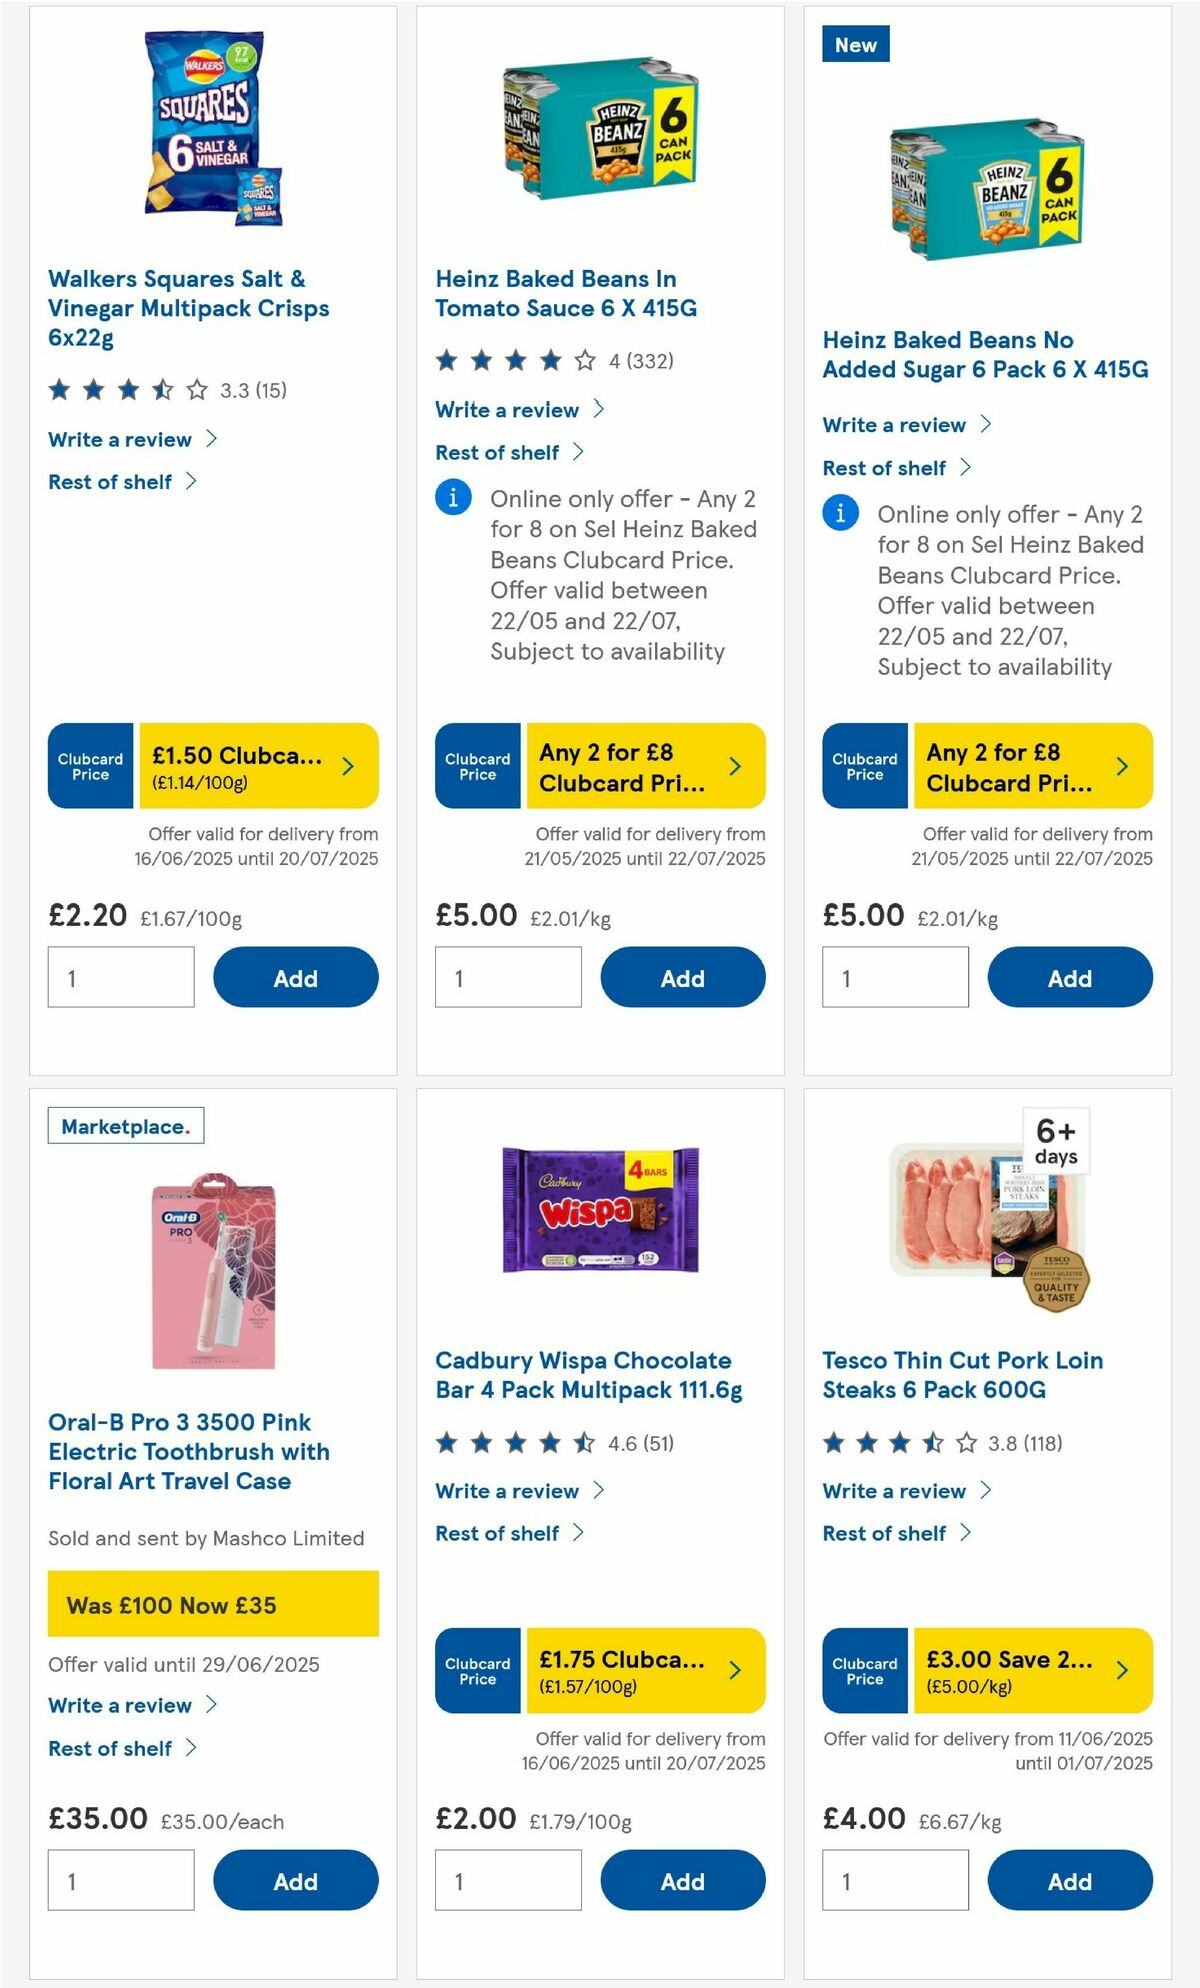Click the info icon beside Heinz Baked Beans offer
1200x1988 pixels.
(x=452, y=497)
